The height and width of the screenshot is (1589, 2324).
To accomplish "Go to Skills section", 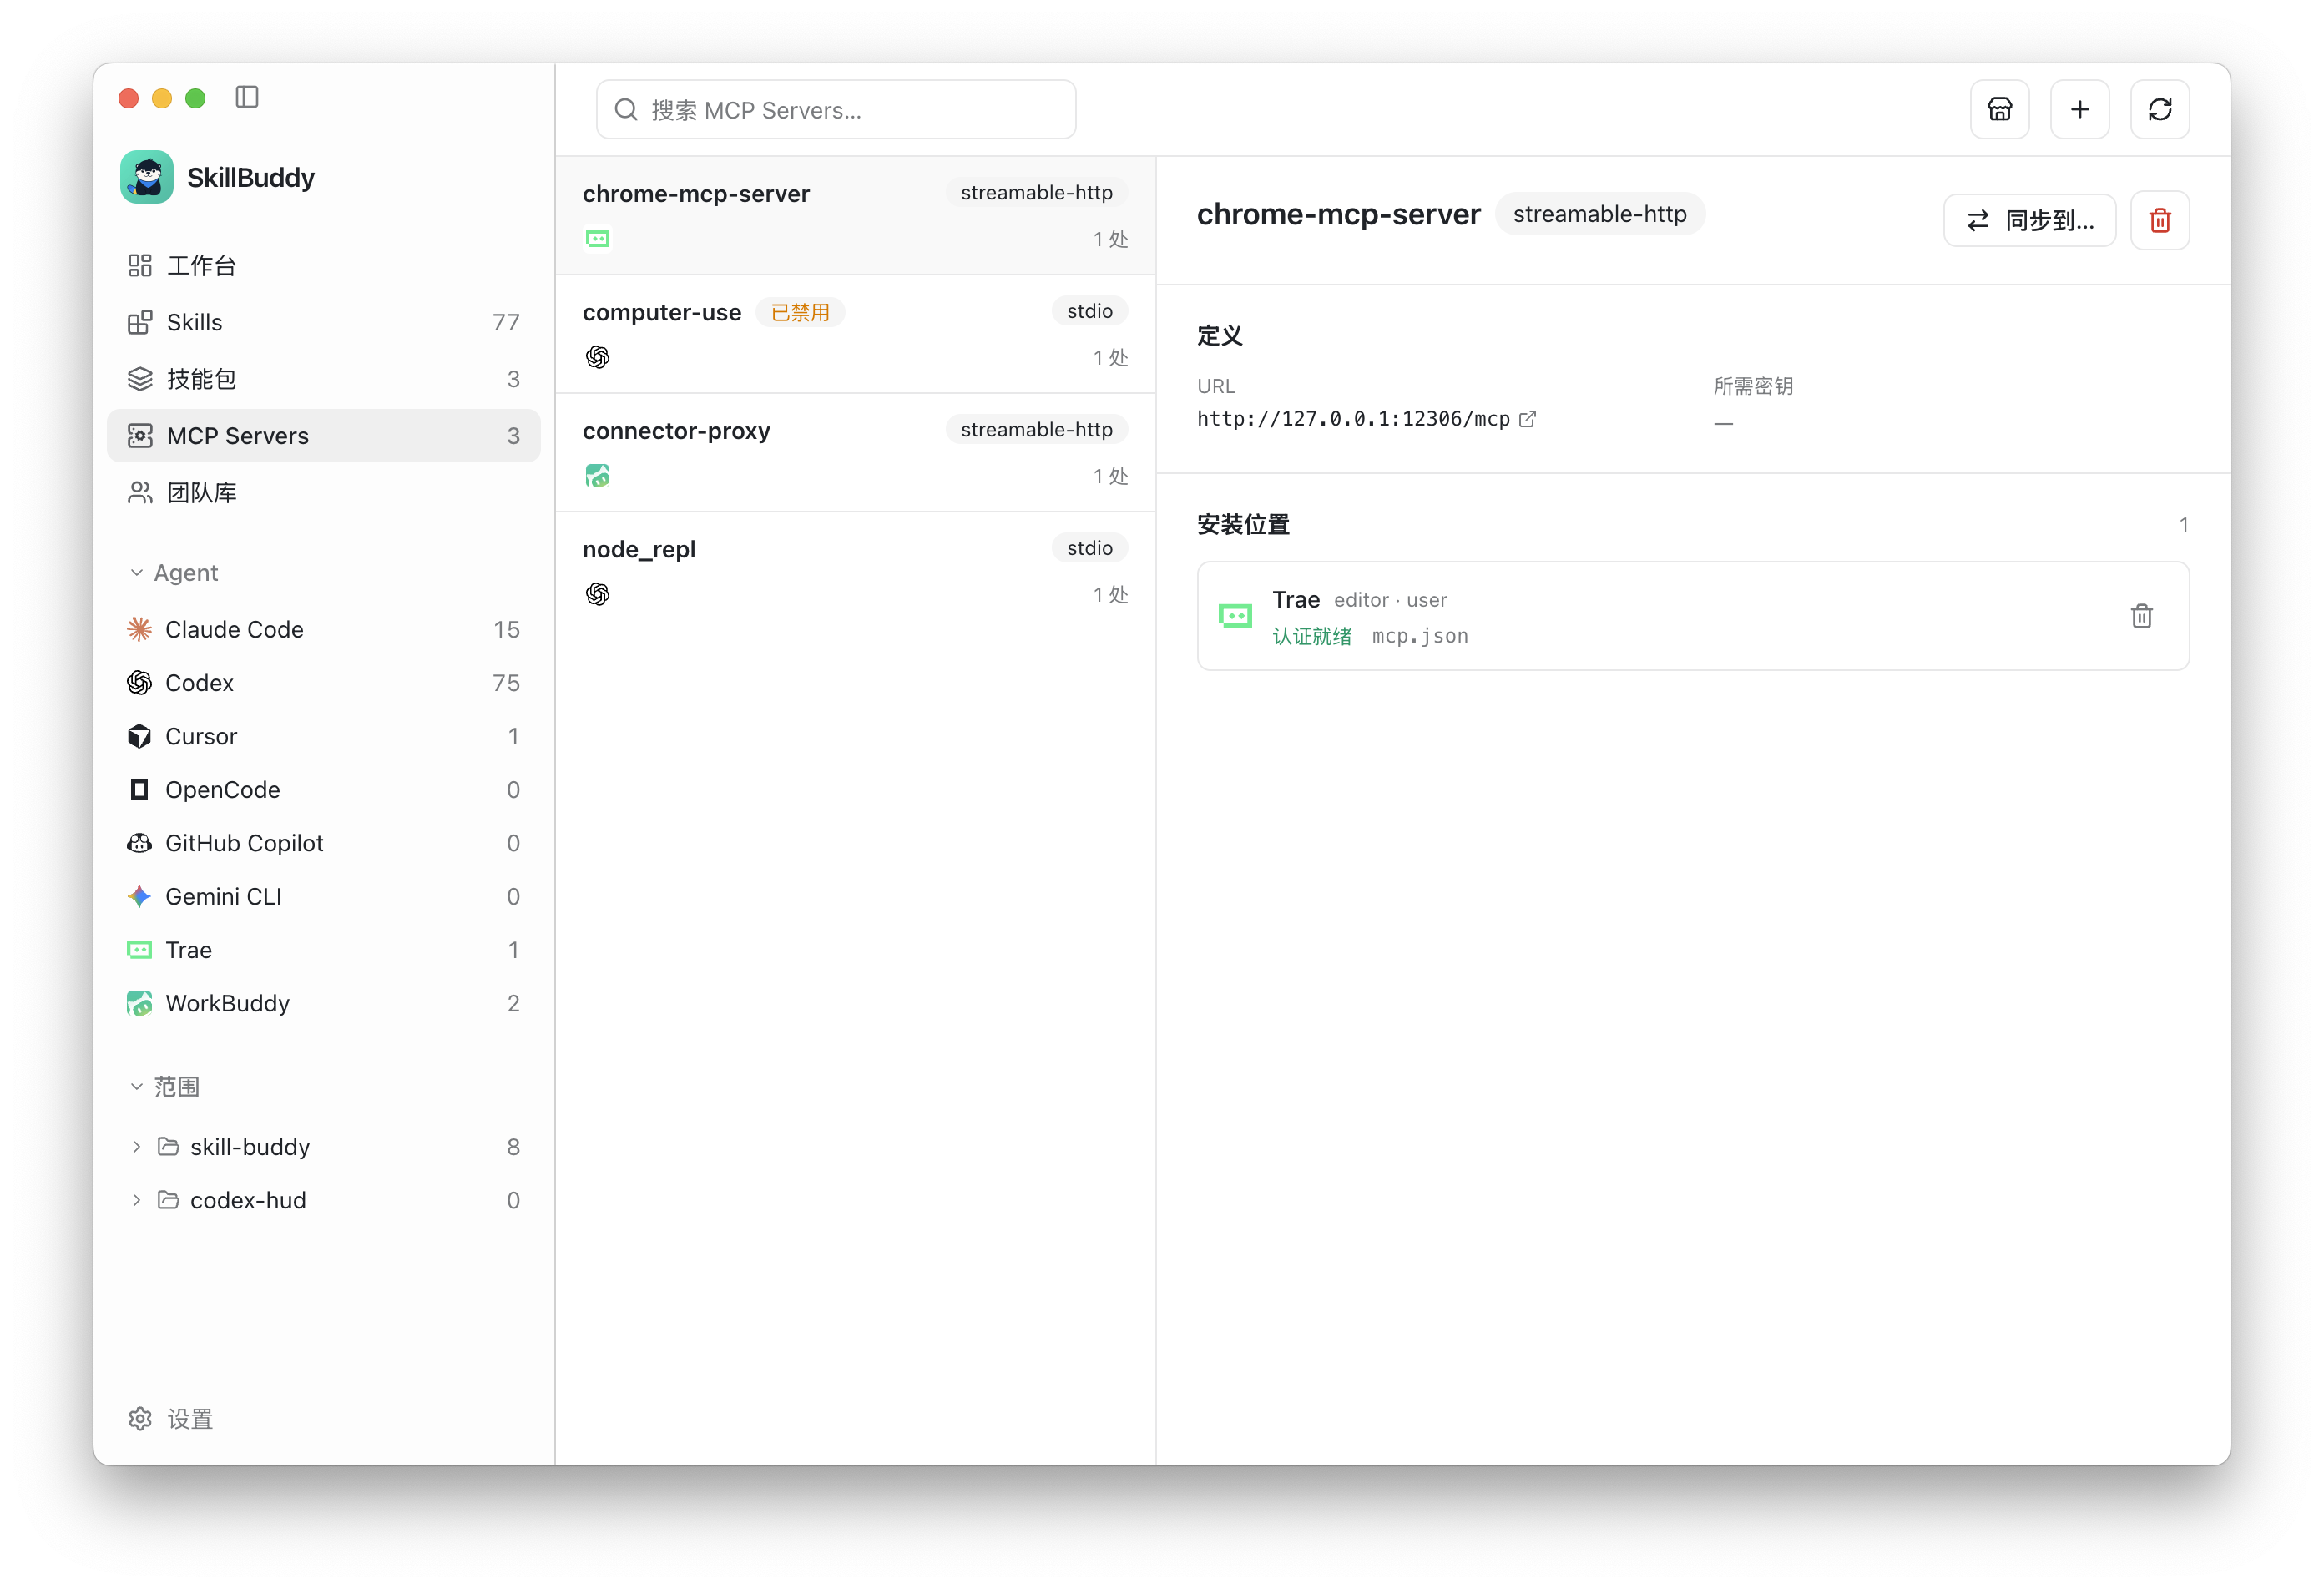I will pos(323,322).
